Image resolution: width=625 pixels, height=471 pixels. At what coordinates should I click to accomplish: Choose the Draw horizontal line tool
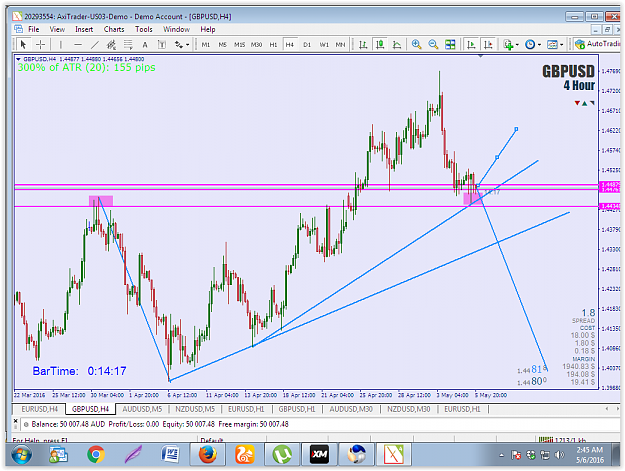78,44
